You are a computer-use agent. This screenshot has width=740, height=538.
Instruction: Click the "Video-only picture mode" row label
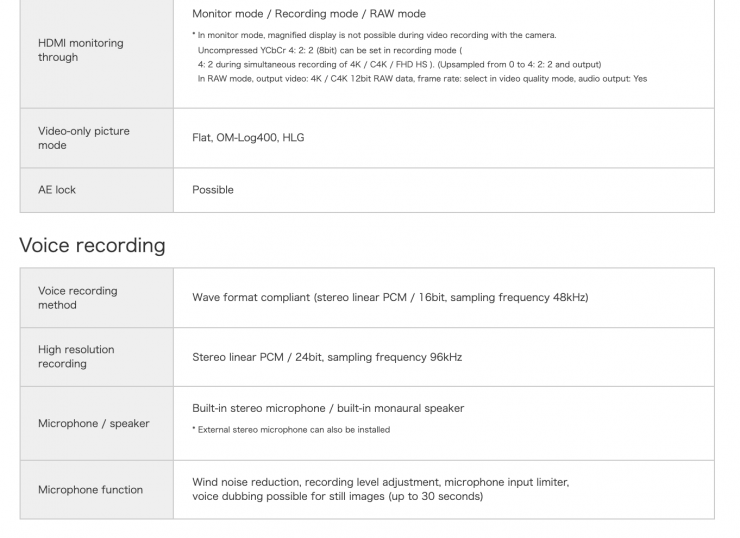click(x=84, y=138)
